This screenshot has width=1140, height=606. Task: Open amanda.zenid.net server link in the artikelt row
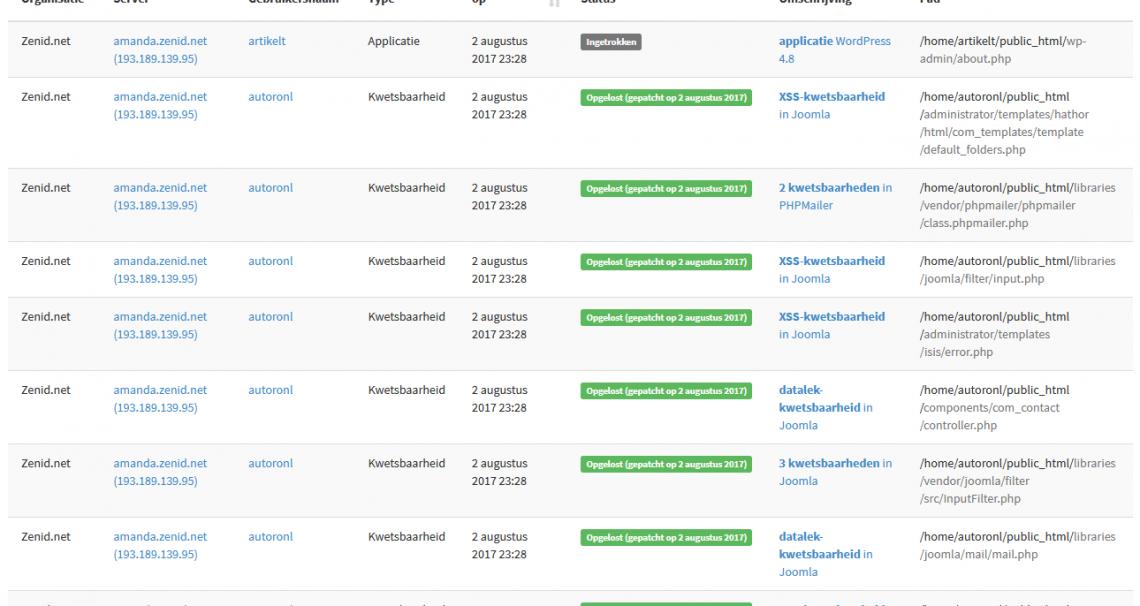[160, 50]
